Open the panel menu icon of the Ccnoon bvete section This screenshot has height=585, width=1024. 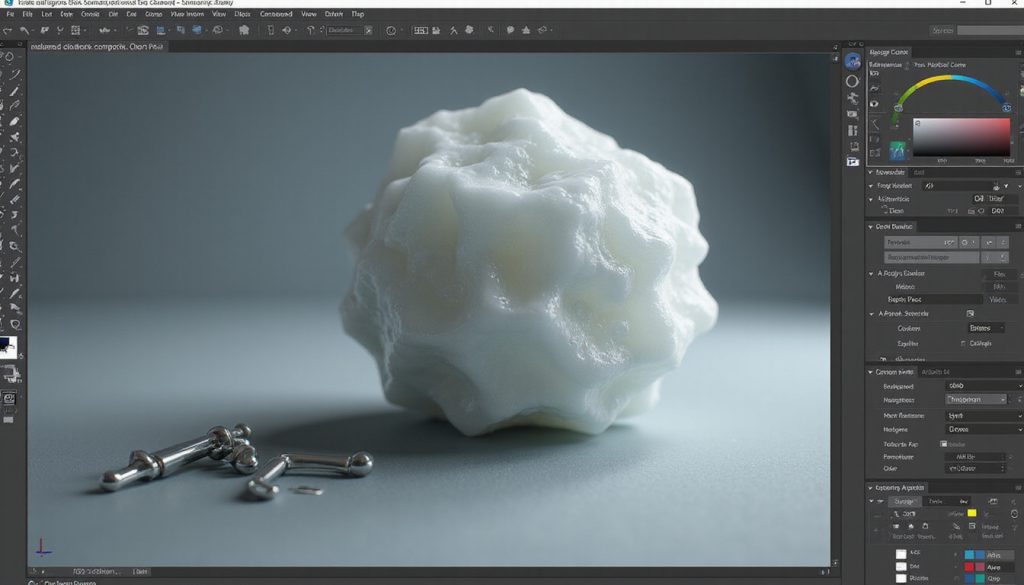pos(1018,372)
